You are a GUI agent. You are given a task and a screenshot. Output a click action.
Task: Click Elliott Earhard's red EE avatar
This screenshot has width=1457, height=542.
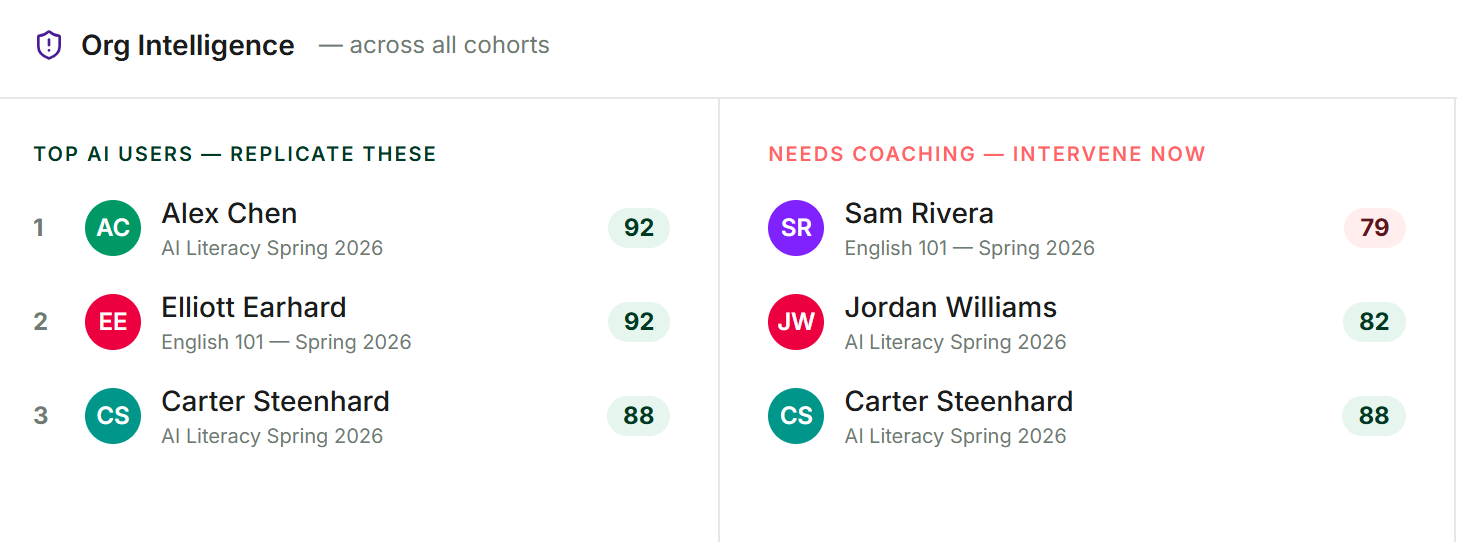(x=113, y=322)
